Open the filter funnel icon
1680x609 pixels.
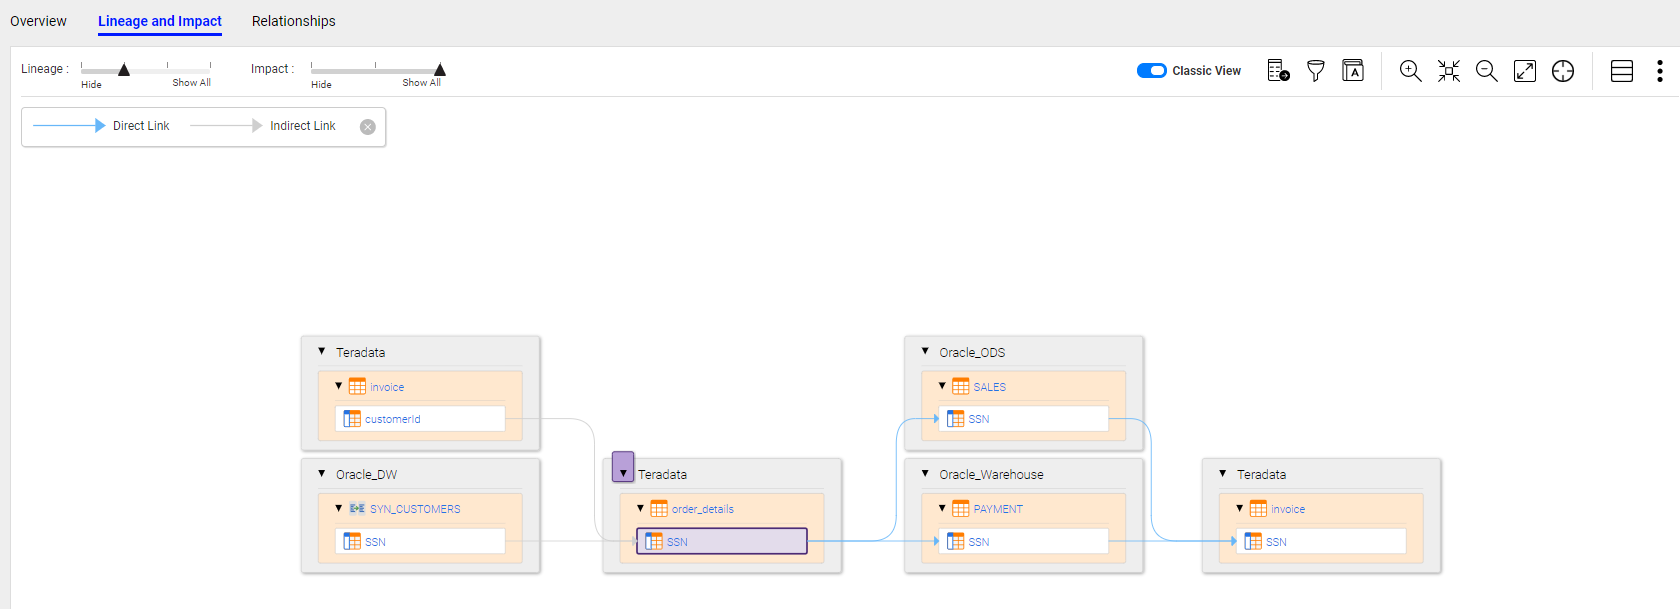point(1316,70)
